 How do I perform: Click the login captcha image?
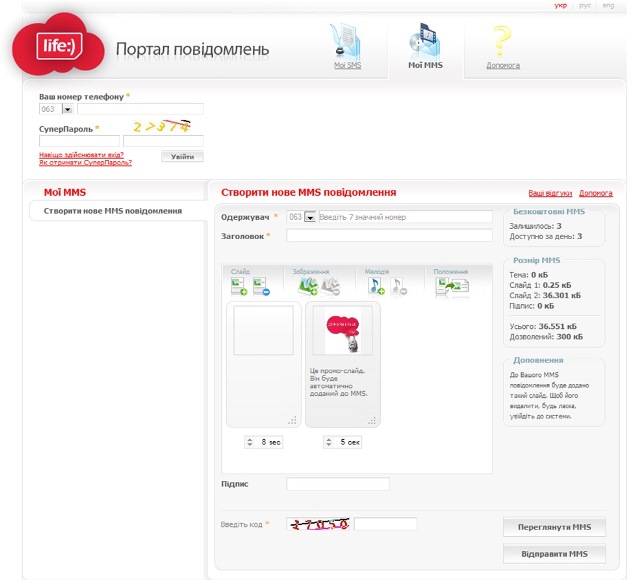coord(163,126)
